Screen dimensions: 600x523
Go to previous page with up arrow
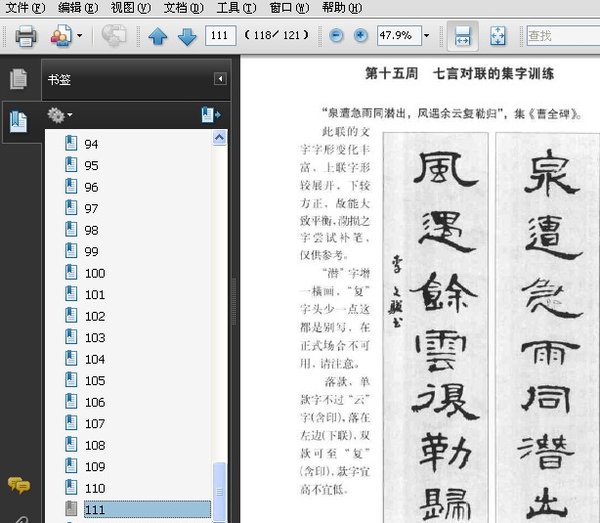[157, 37]
